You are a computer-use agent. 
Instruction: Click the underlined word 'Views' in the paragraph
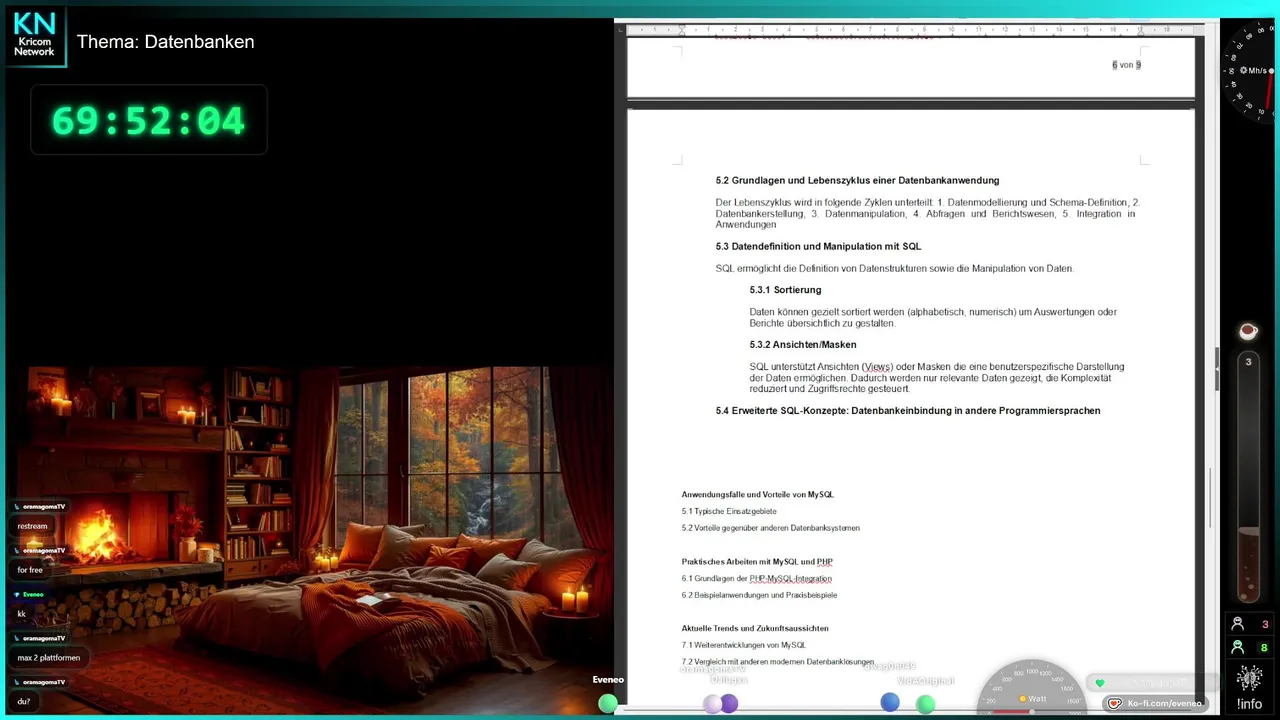(877, 367)
